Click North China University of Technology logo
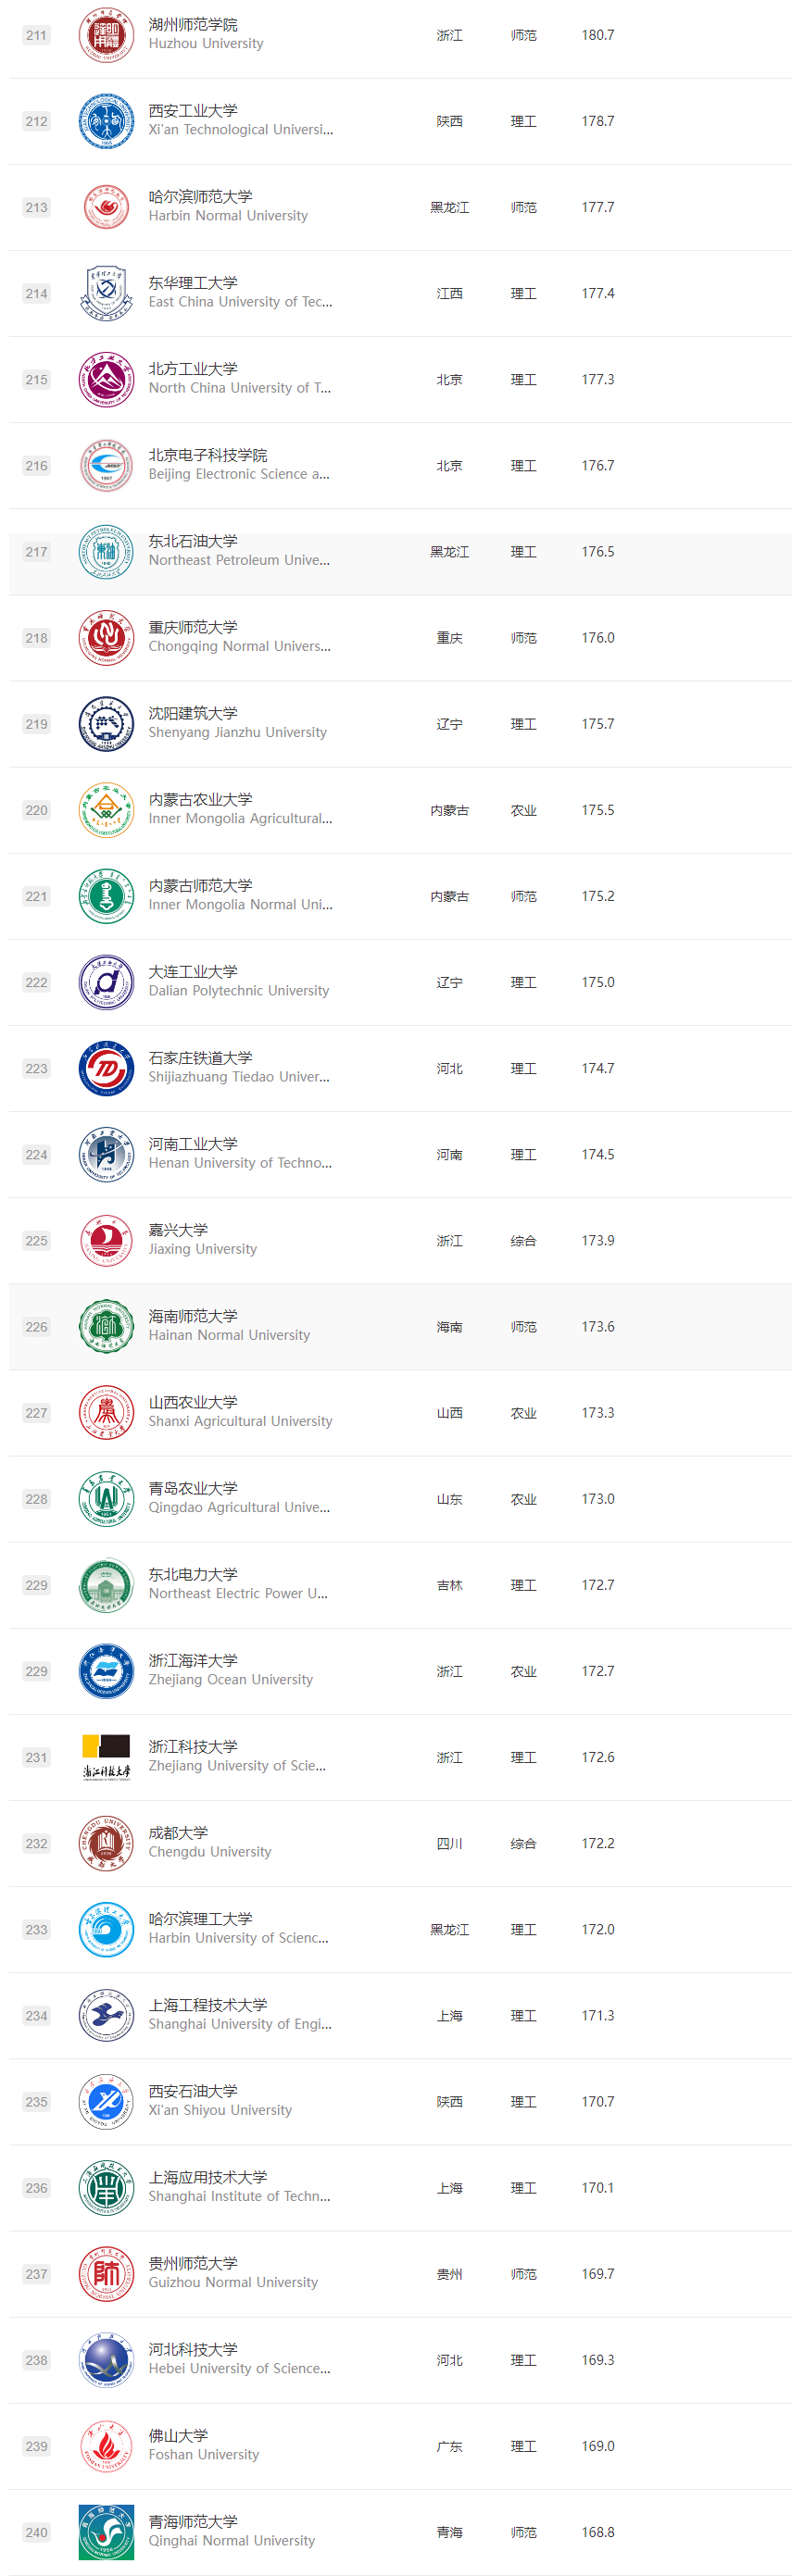 (106, 380)
